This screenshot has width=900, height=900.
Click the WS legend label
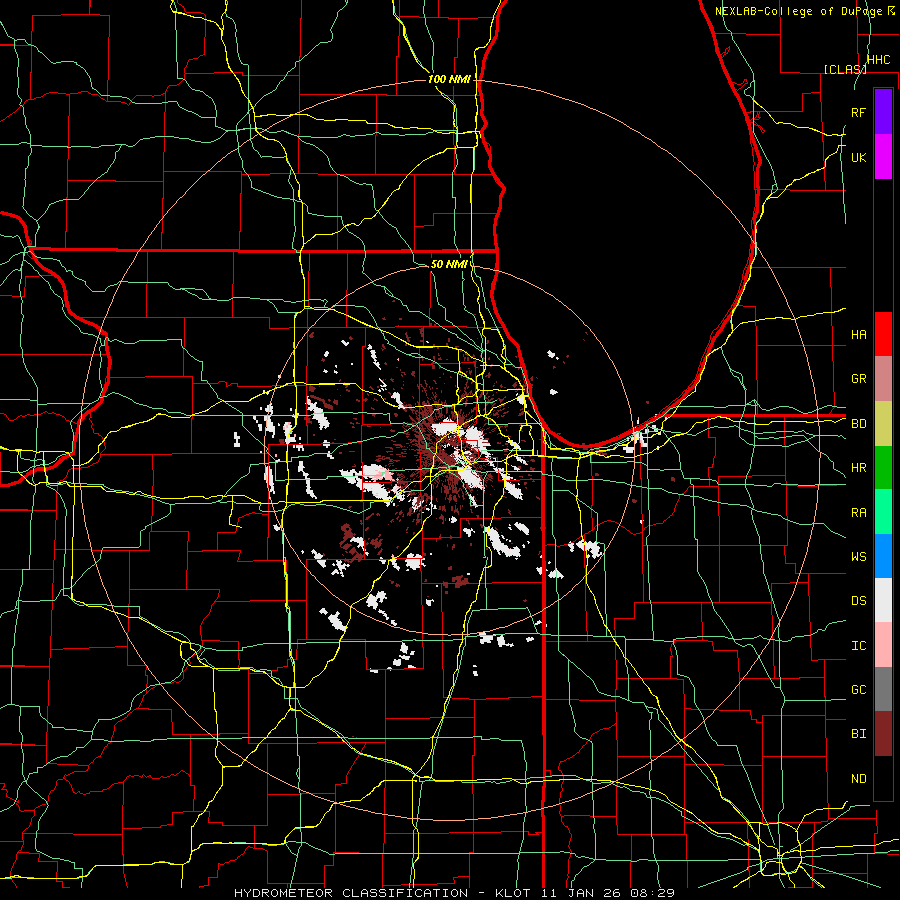pos(858,557)
